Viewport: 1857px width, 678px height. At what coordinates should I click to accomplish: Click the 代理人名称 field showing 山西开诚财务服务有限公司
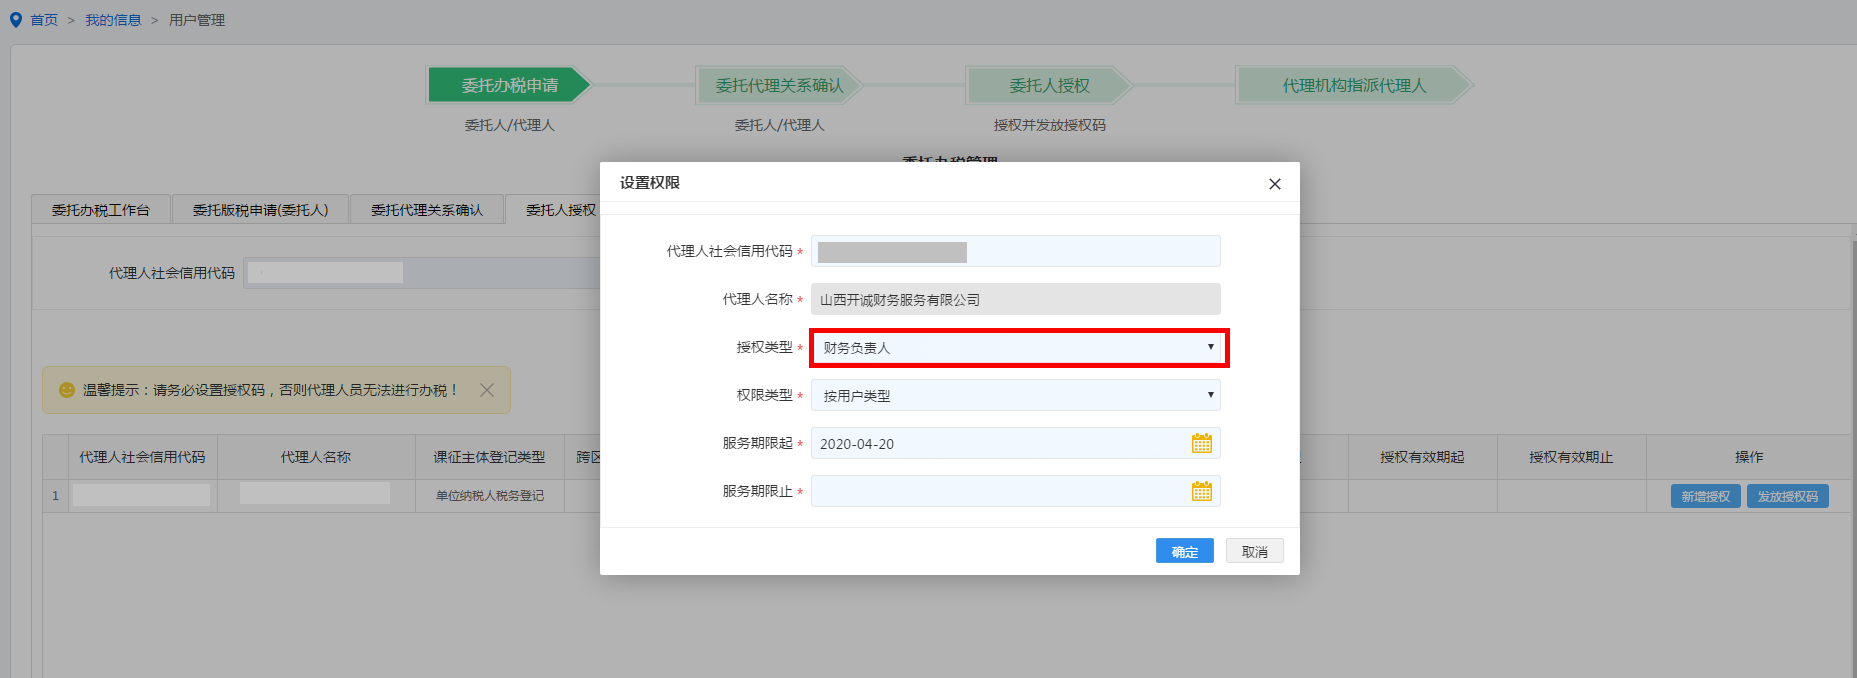coord(1016,299)
